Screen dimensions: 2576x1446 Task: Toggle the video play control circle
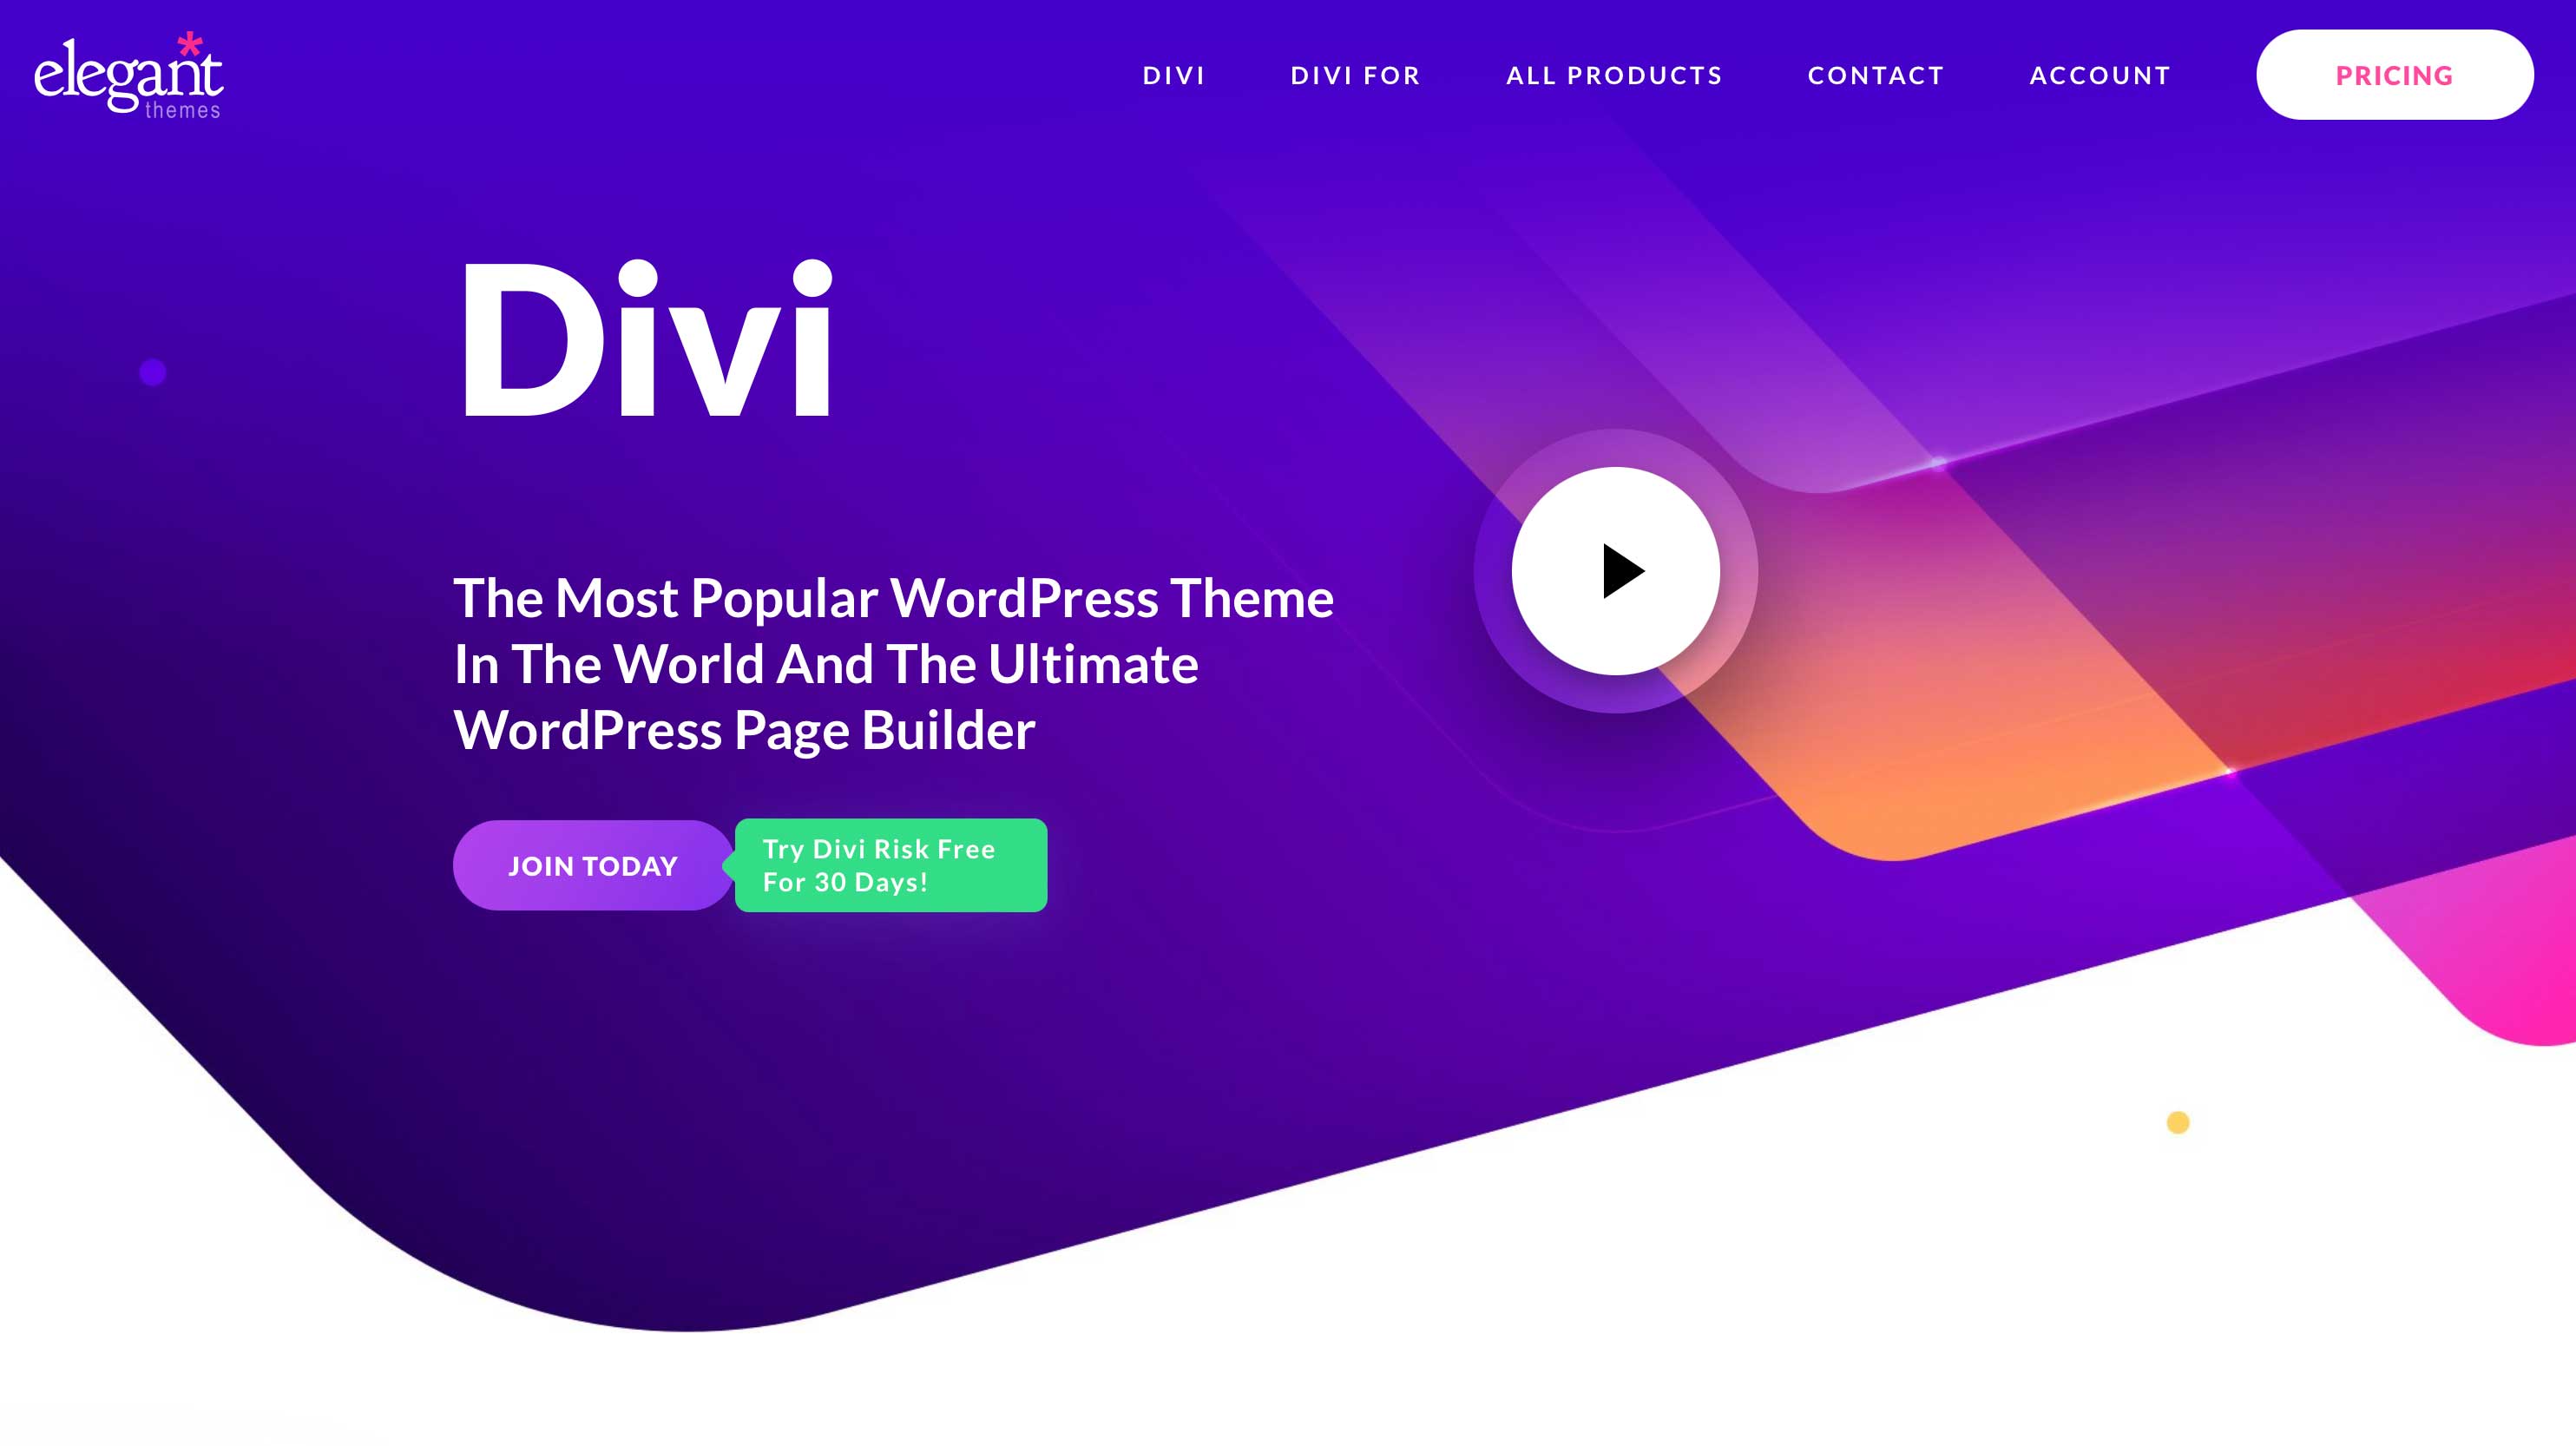(x=1615, y=569)
